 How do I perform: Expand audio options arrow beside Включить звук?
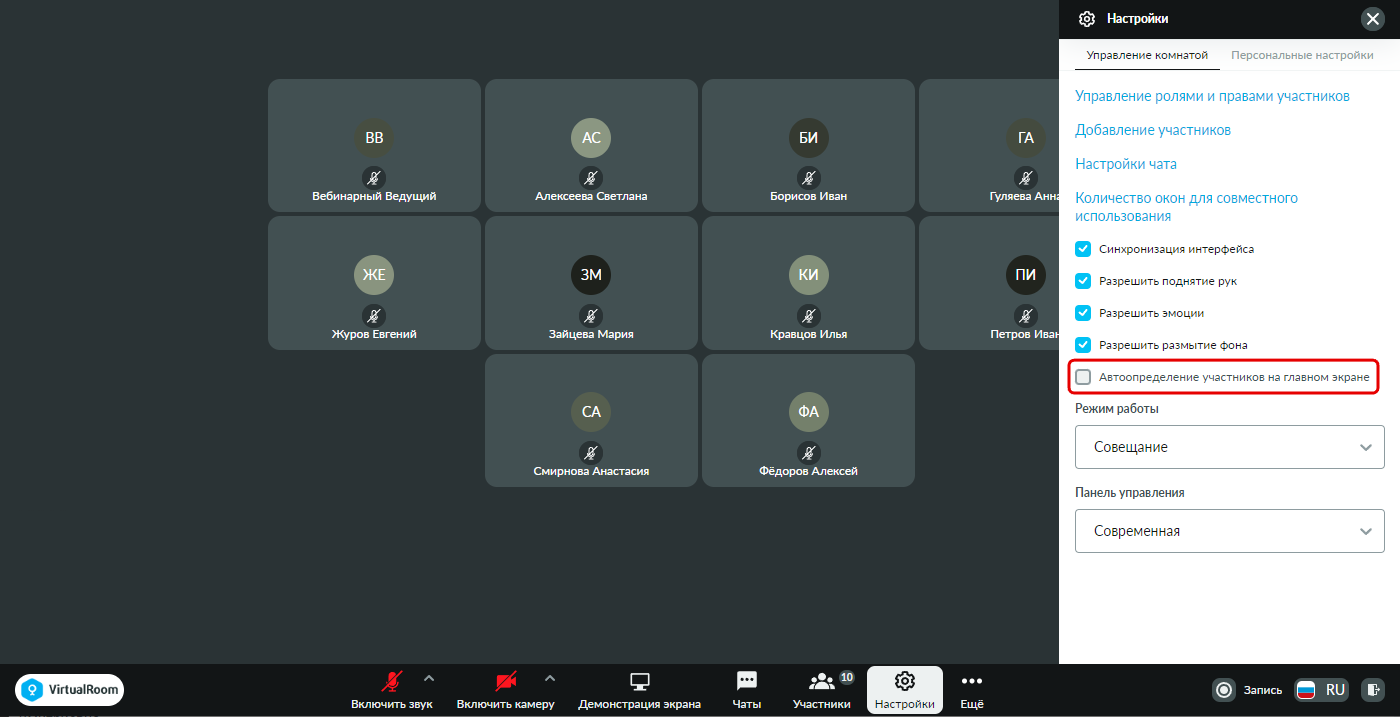[429, 678]
